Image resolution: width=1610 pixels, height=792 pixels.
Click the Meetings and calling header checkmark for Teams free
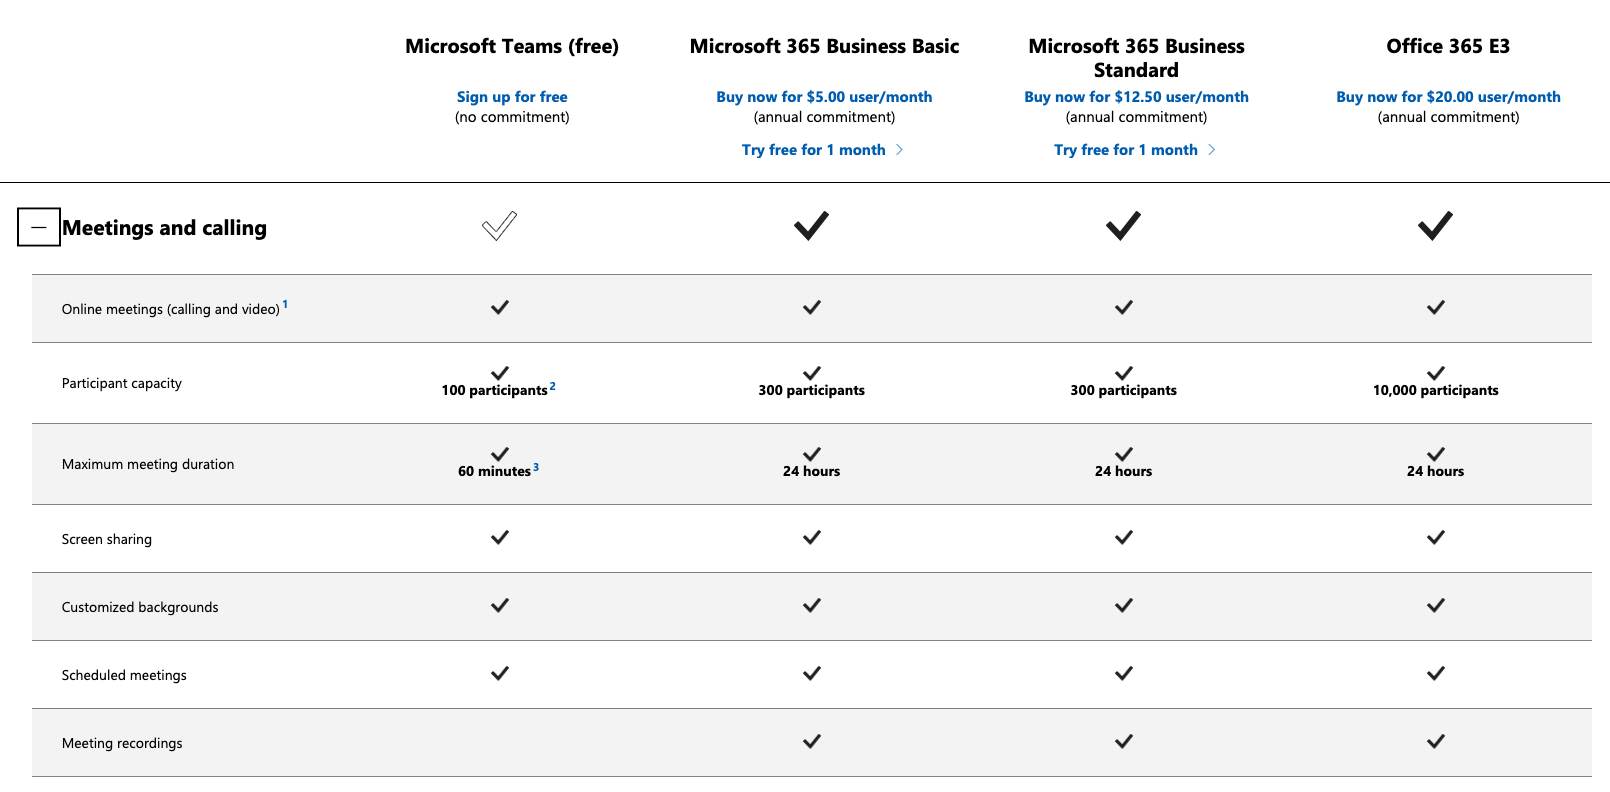click(x=500, y=226)
